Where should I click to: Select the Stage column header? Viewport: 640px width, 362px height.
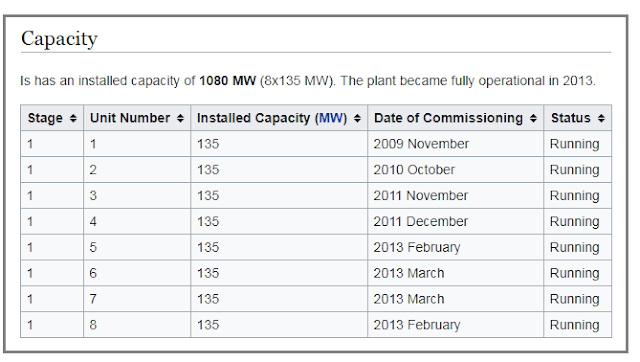[45, 118]
